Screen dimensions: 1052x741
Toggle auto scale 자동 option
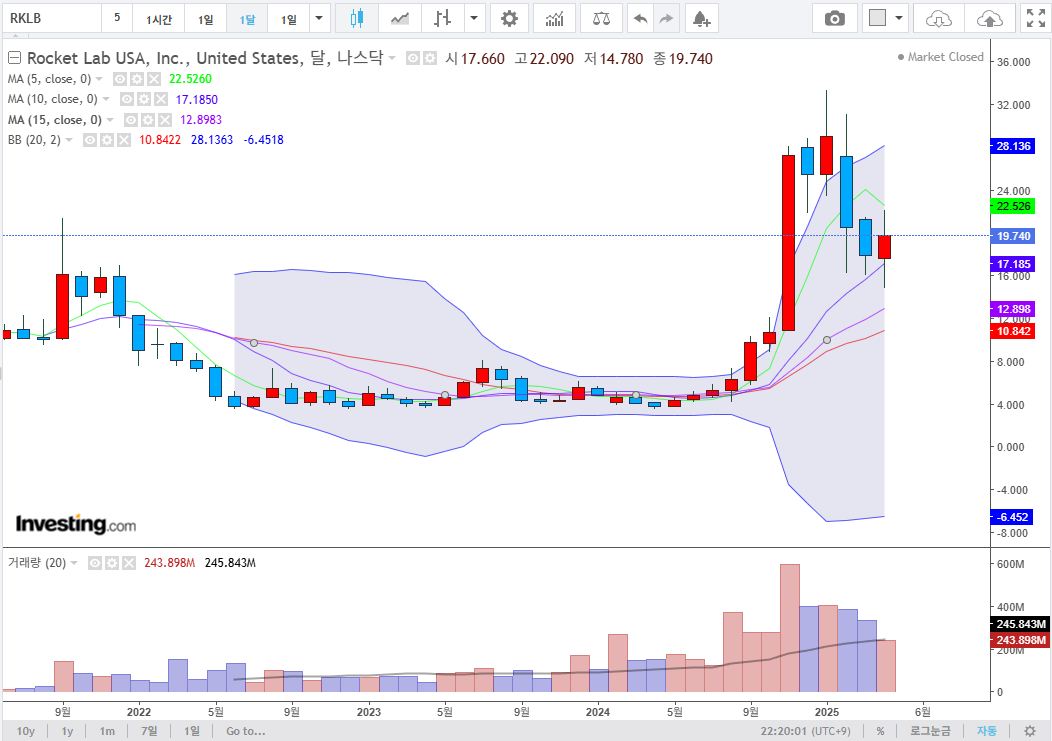point(986,731)
